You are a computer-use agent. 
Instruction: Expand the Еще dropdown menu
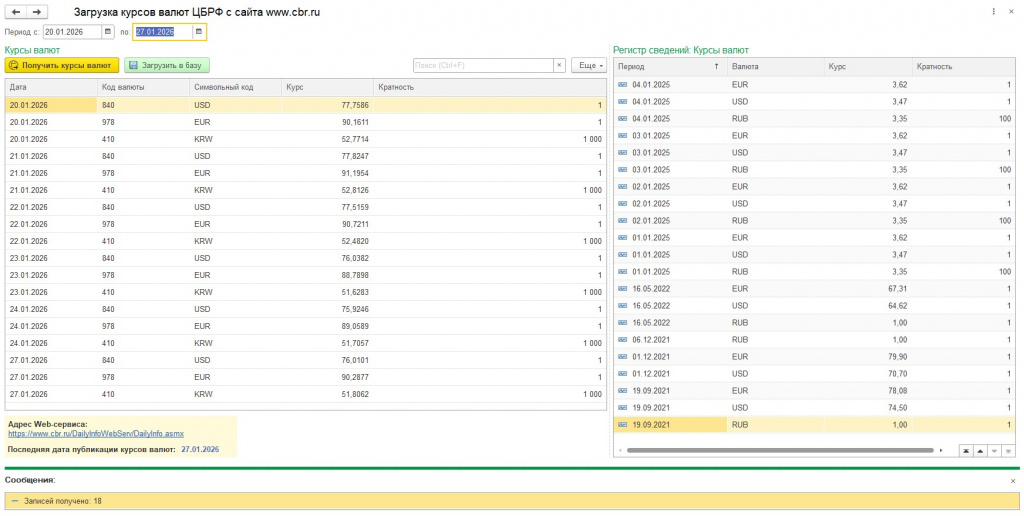tap(588, 65)
